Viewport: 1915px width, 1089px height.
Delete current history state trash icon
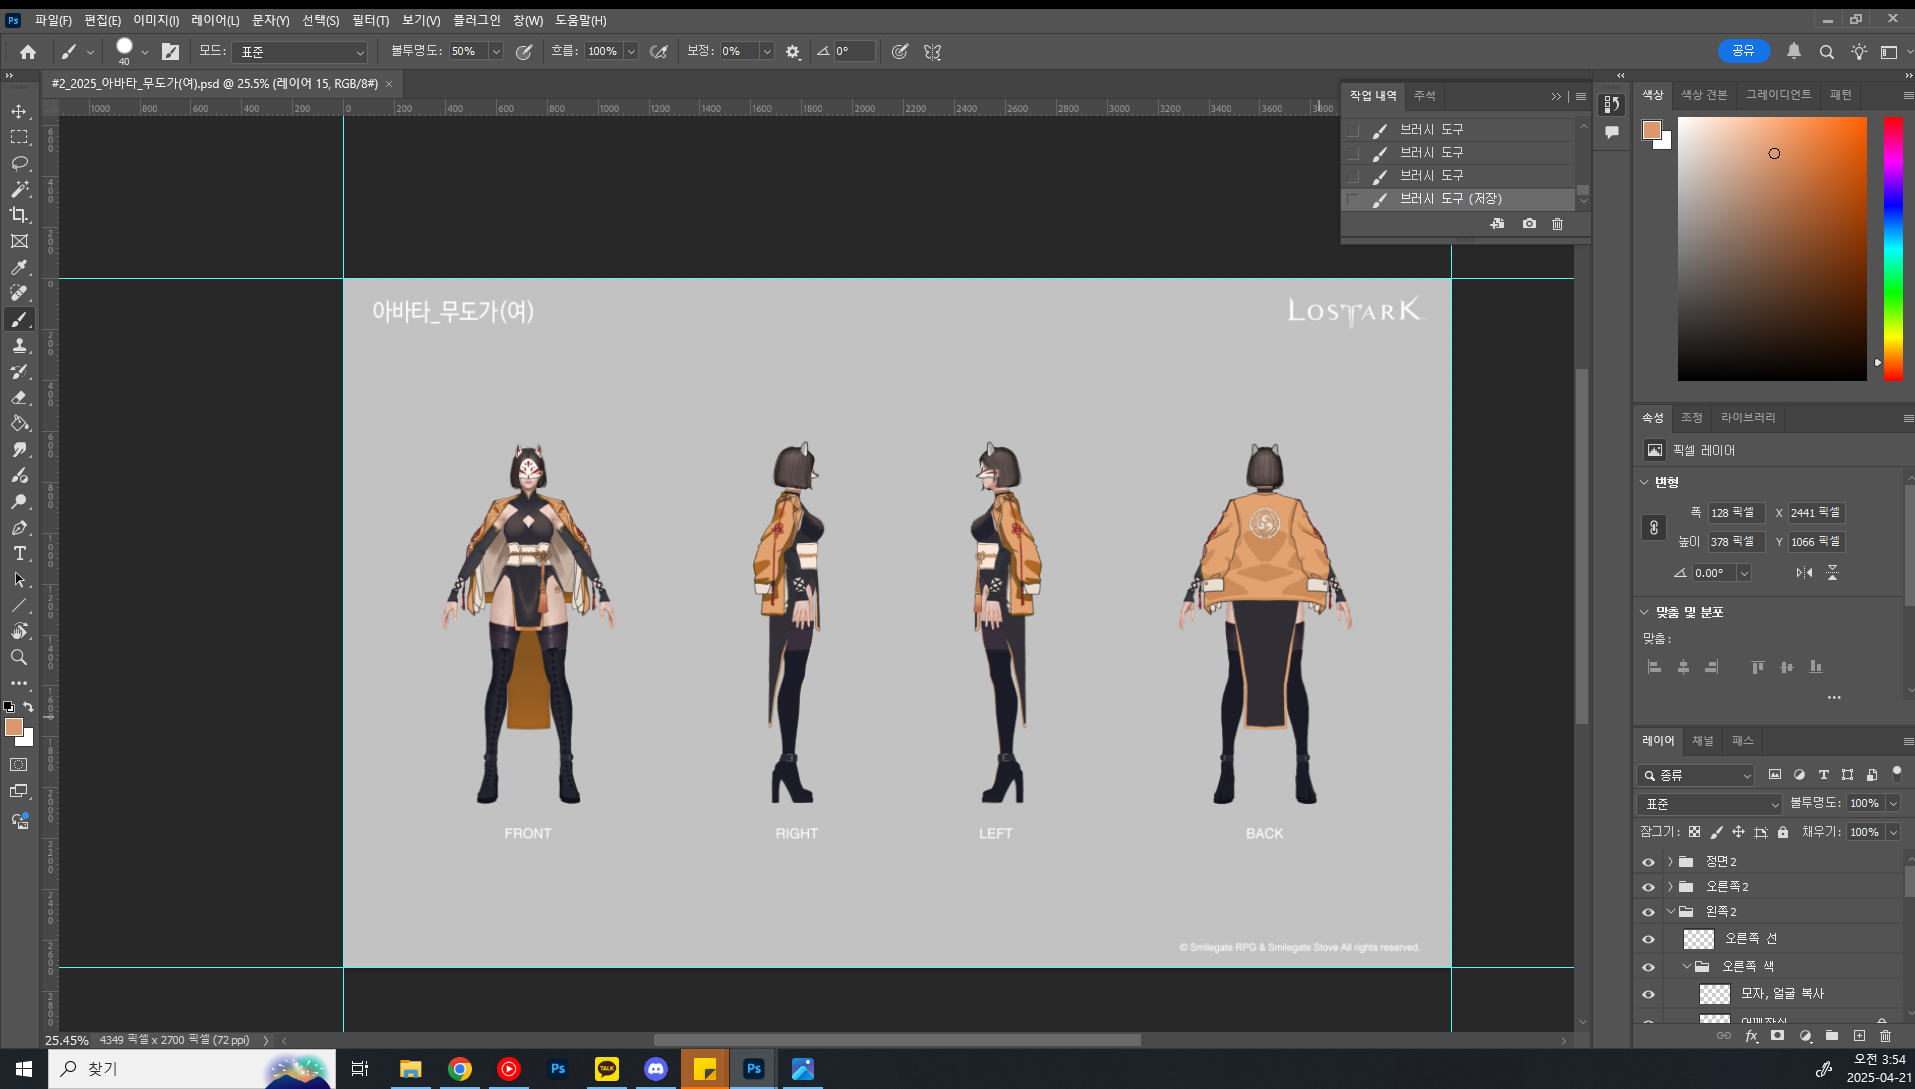coord(1557,224)
